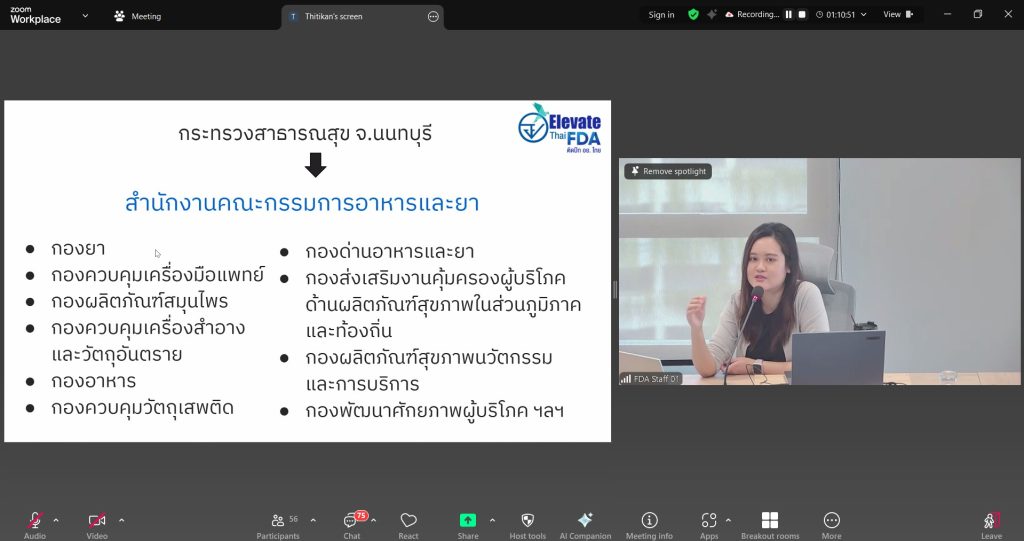Viewport: 1024px width, 541px height.
Task: Click the green Share screen button
Action: (x=468, y=520)
